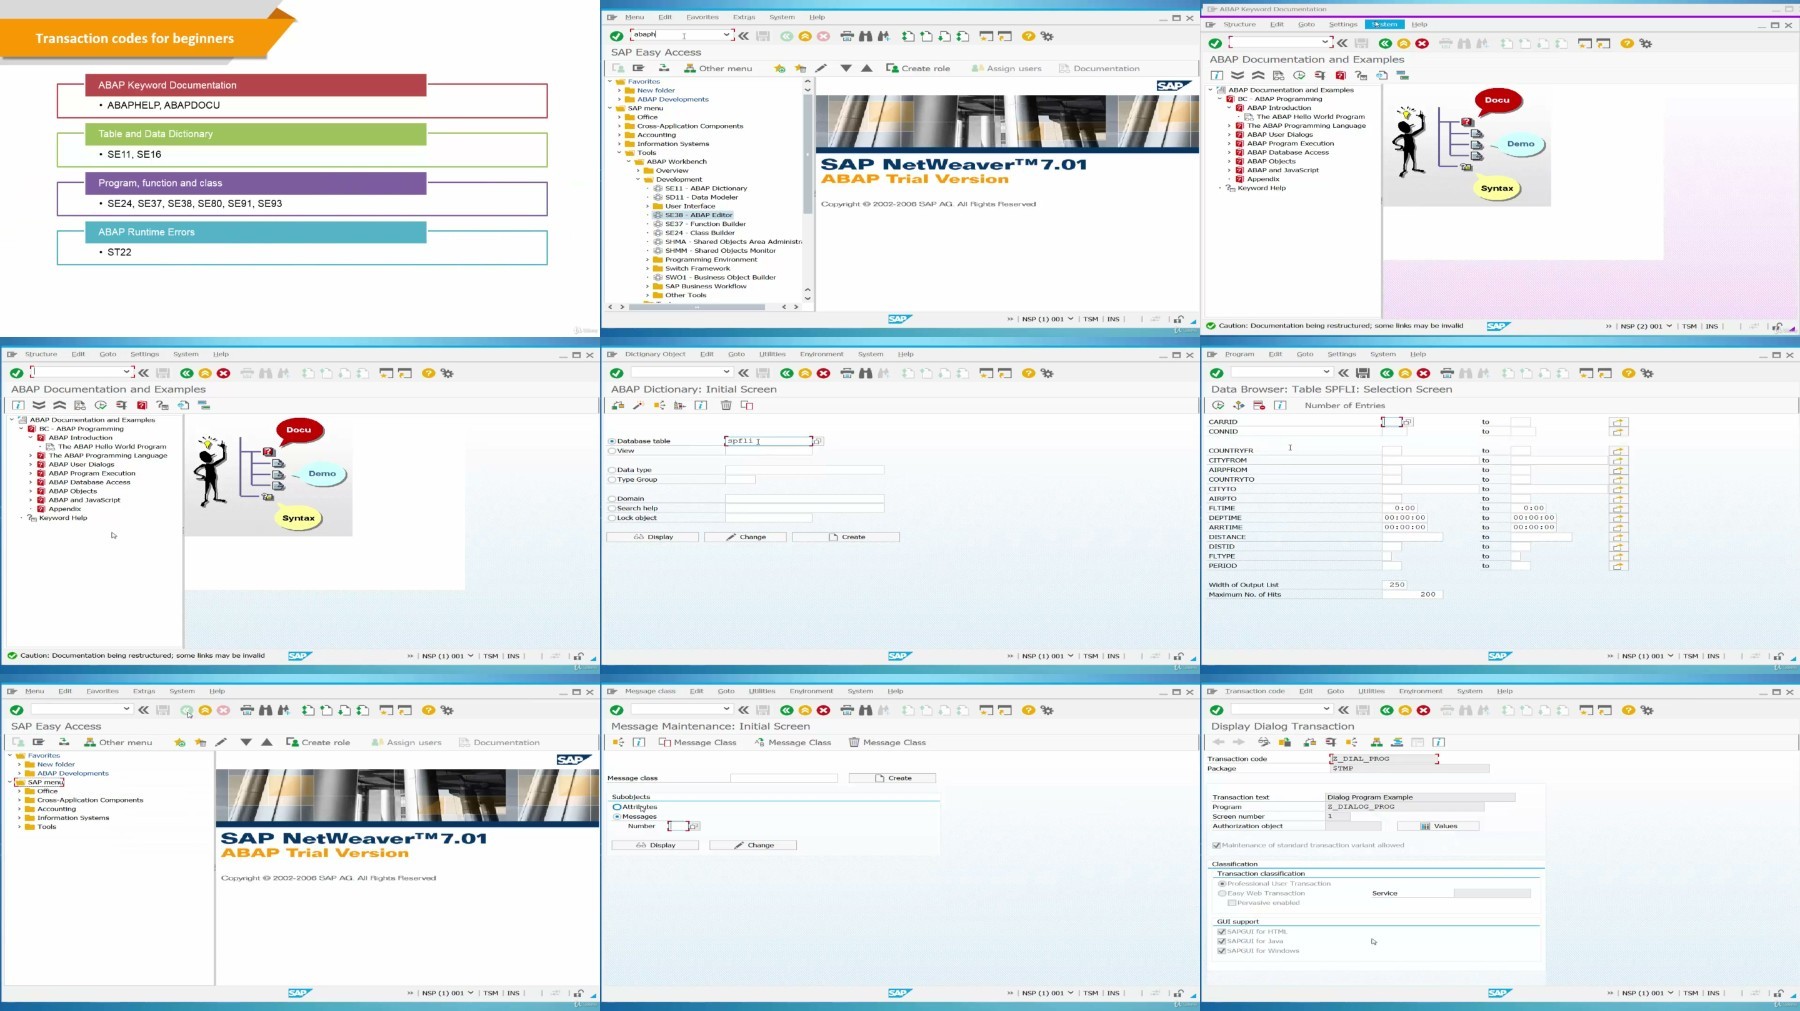The image size is (1800, 1011).
Task: Expand the User Interface folder in the tree
Action: [x=648, y=206]
